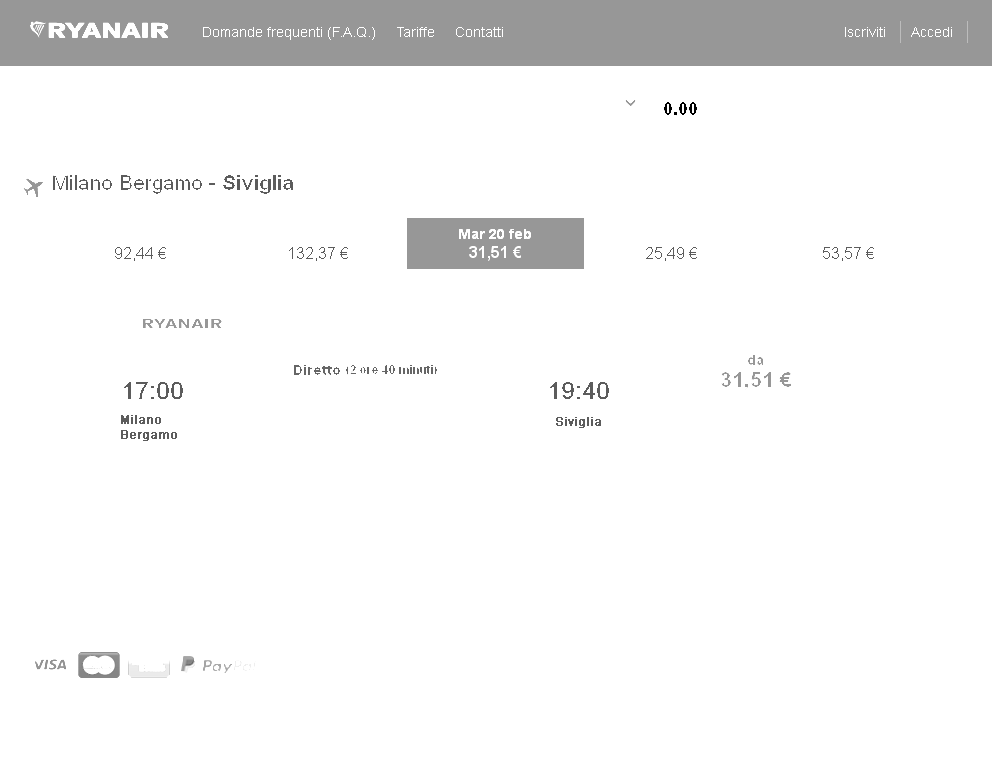Click the 17:00 departure time on flight
The image size is (992, 784).
point(153,390)
